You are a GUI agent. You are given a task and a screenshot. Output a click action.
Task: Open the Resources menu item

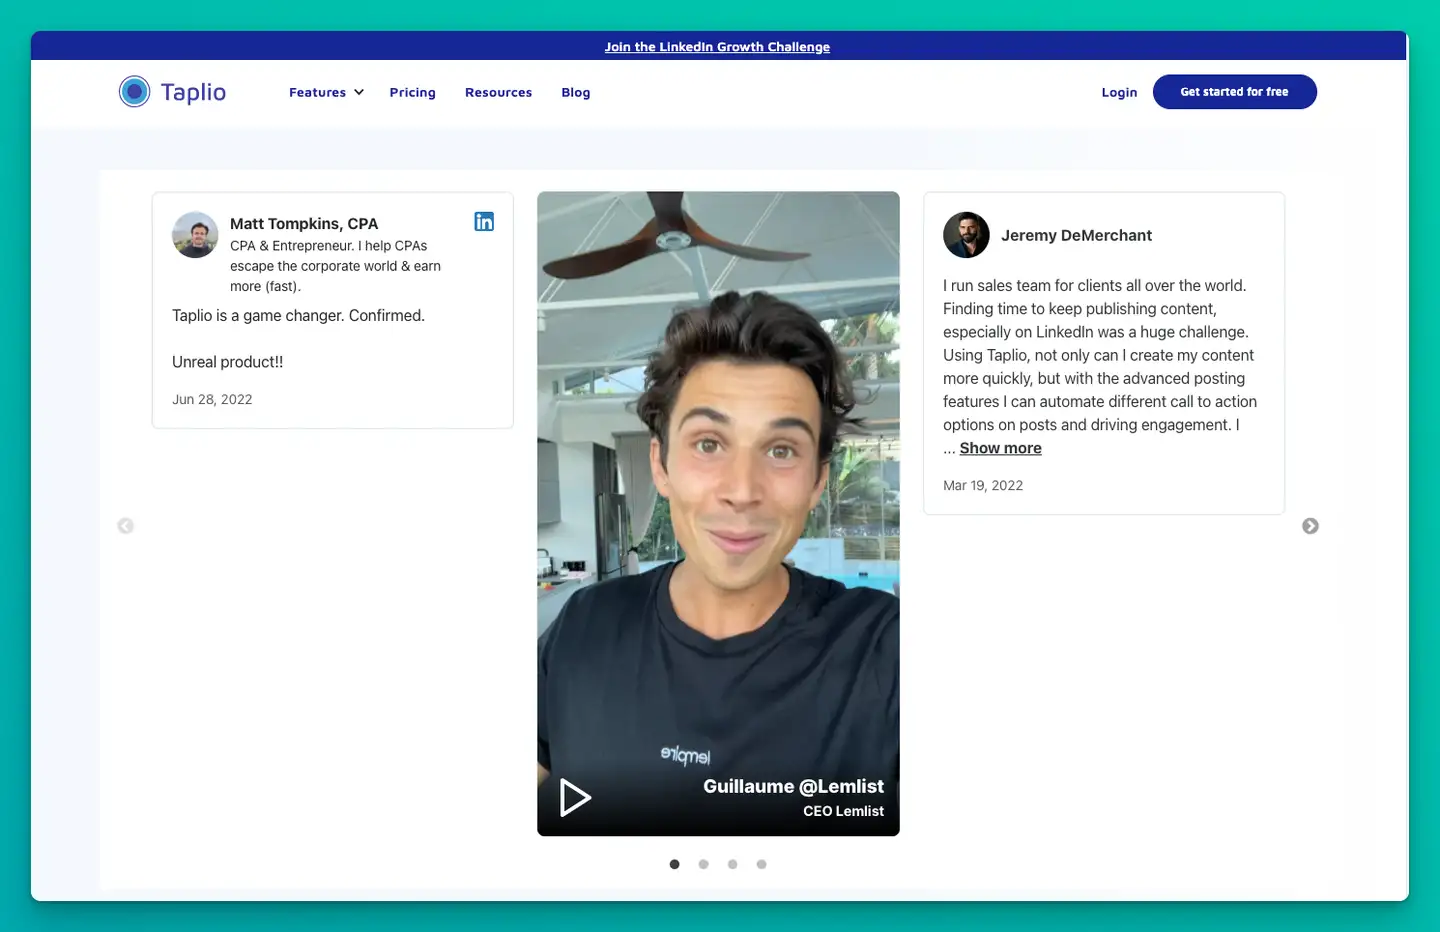pyautogui.click(x=498, y=92)
